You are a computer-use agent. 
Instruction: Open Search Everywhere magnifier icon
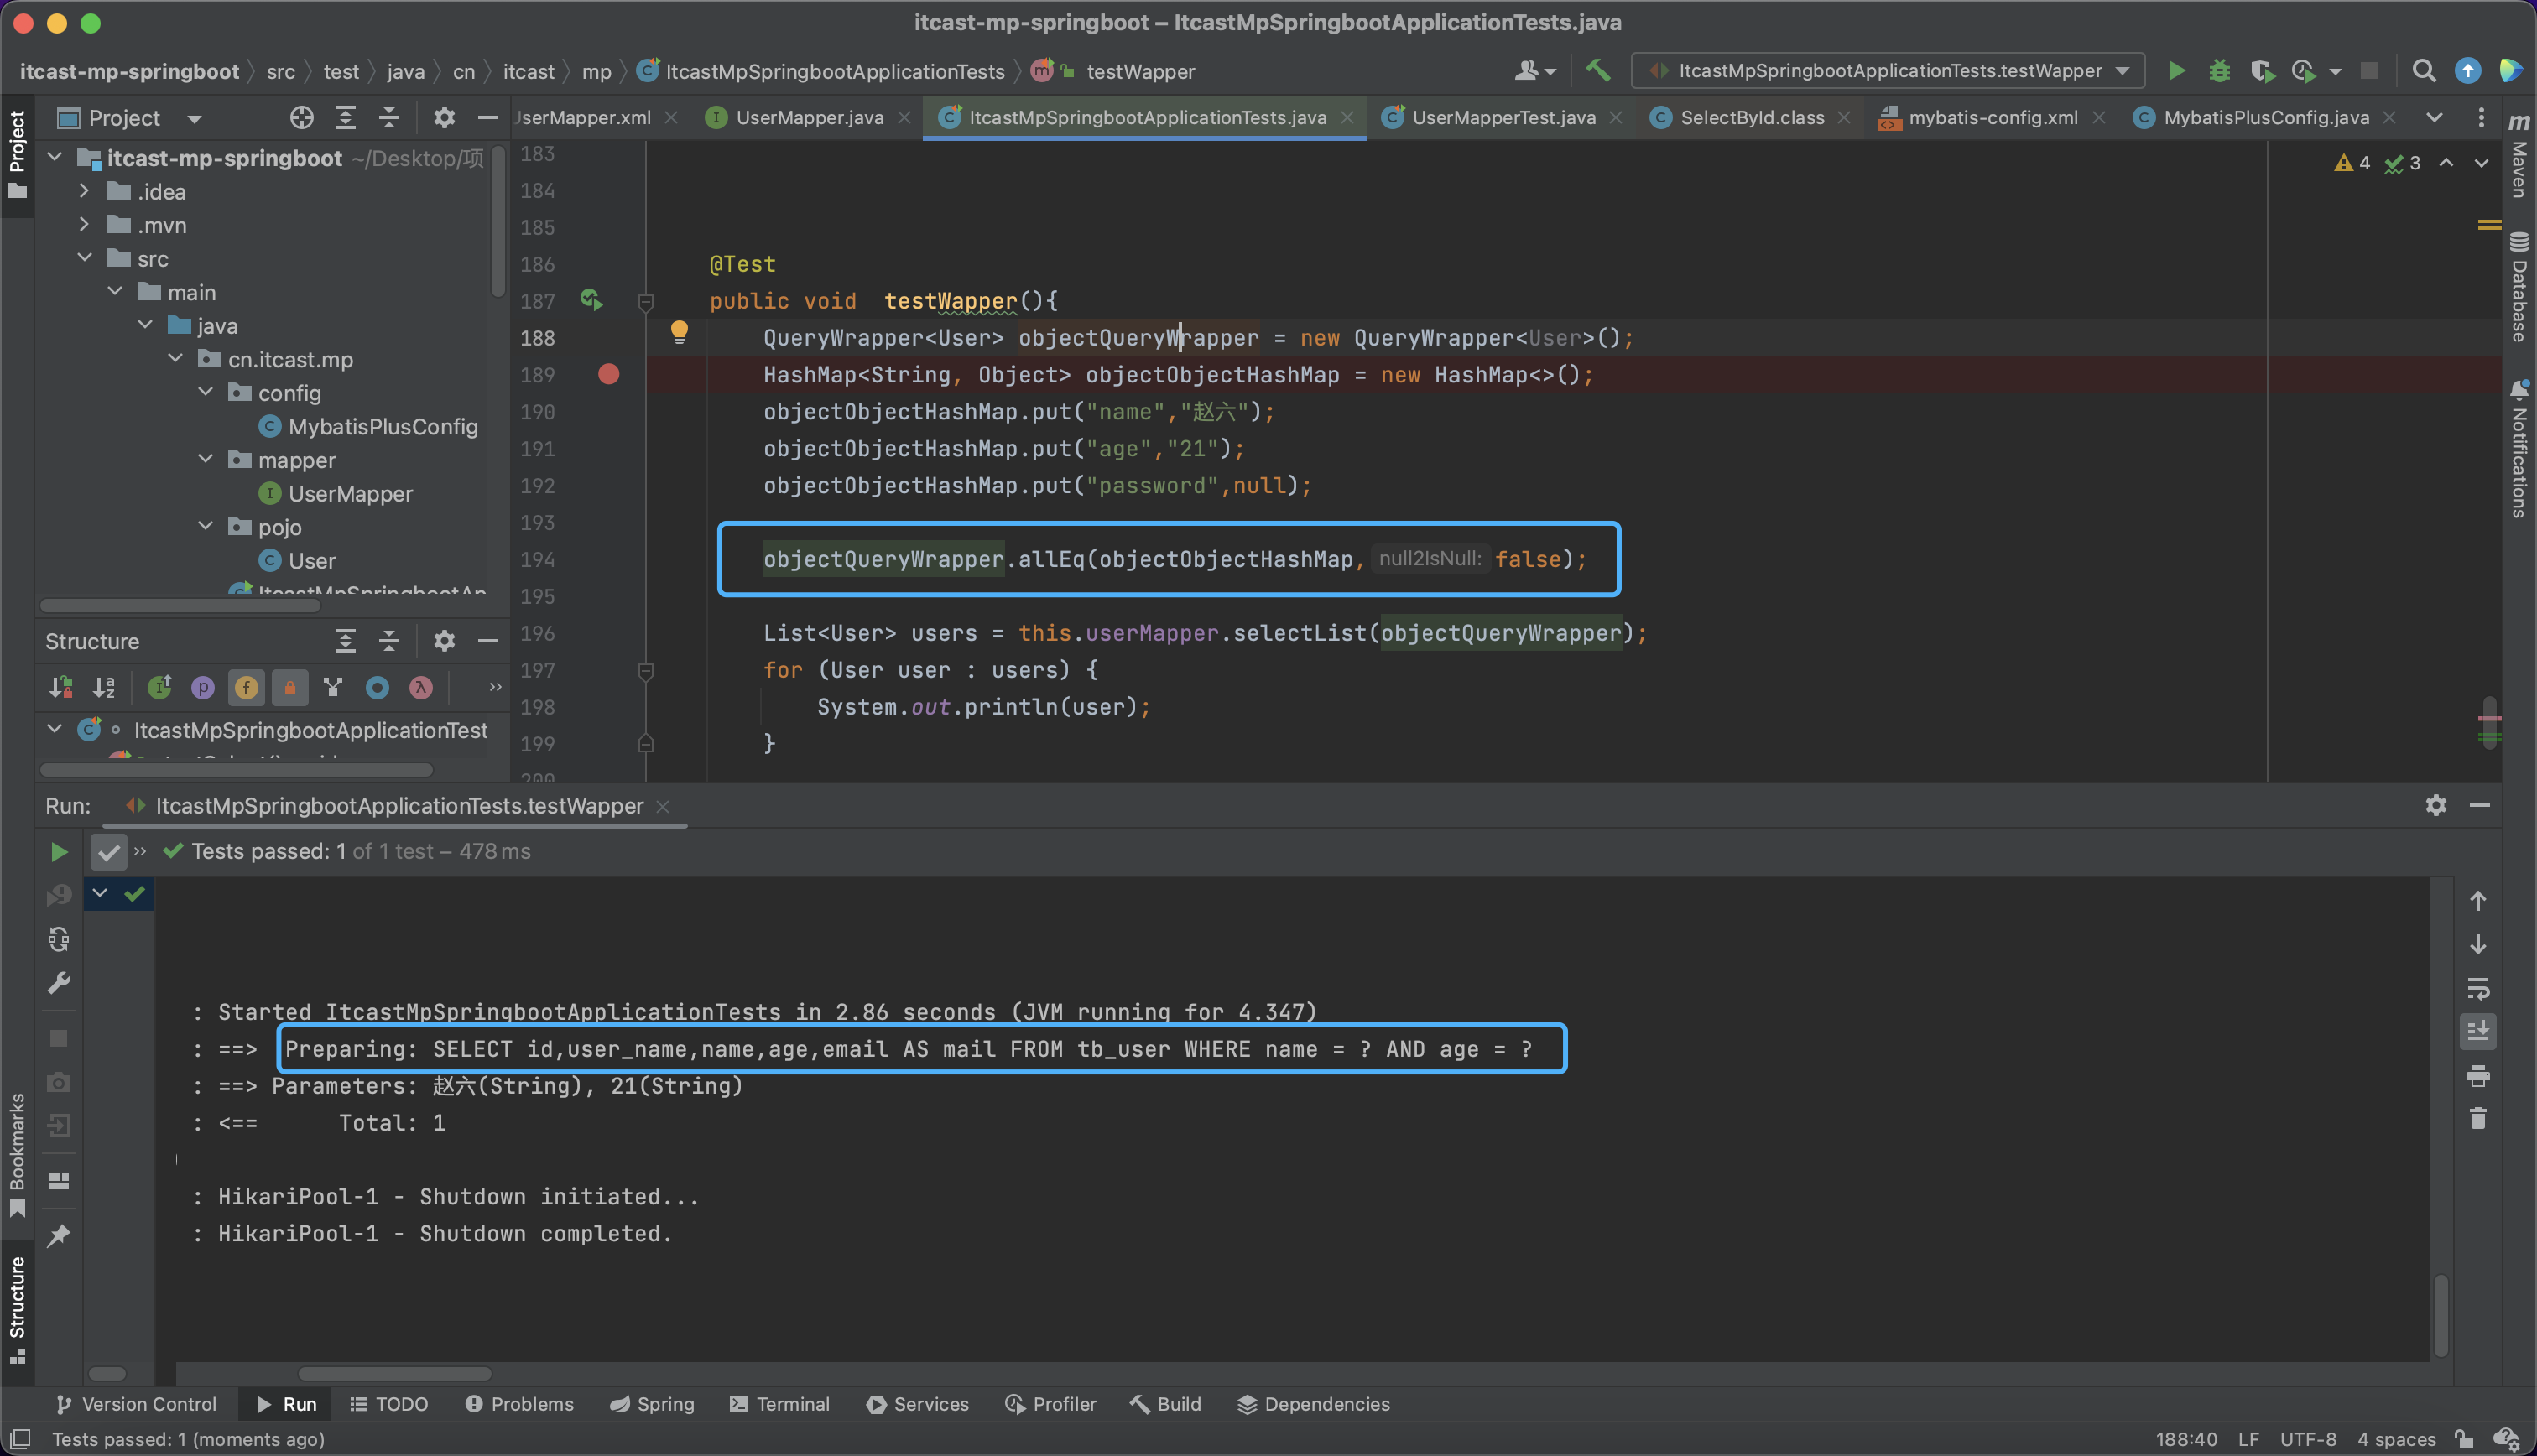coord(2423,71)
